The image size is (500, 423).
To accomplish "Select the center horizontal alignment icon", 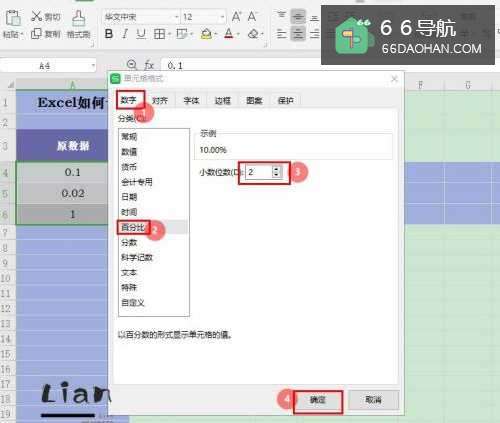I will pyautogui.click(x=298, y=34).
